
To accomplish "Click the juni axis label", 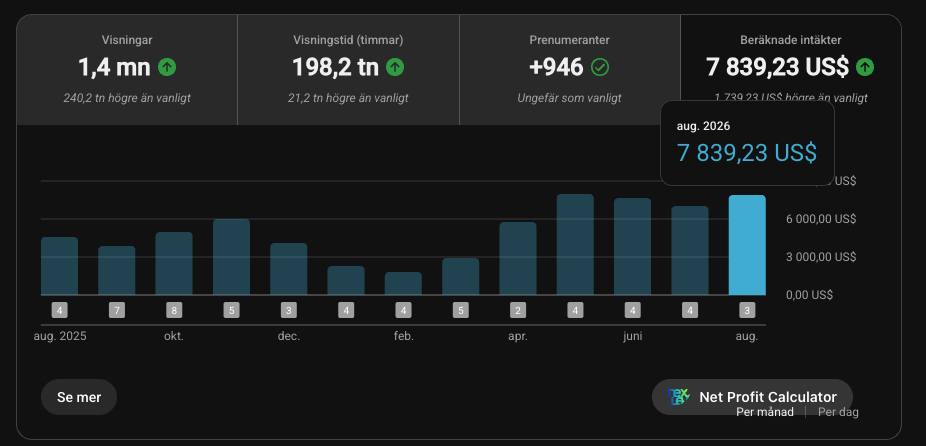I will (632, 336).
